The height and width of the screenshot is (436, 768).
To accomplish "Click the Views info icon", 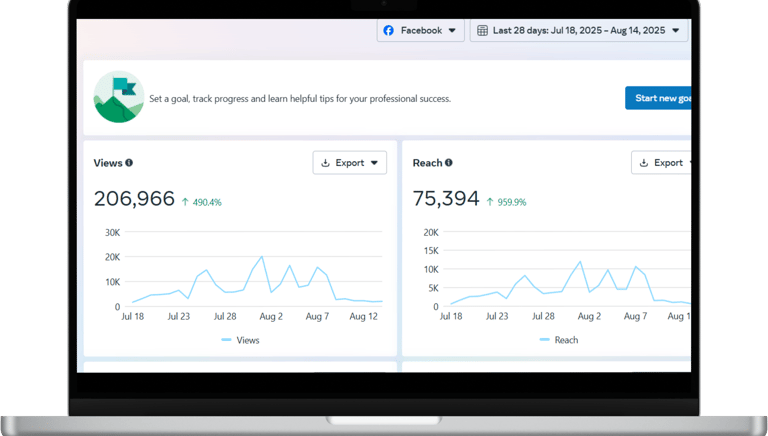I will pyautogui.click(x=129, y=163).
